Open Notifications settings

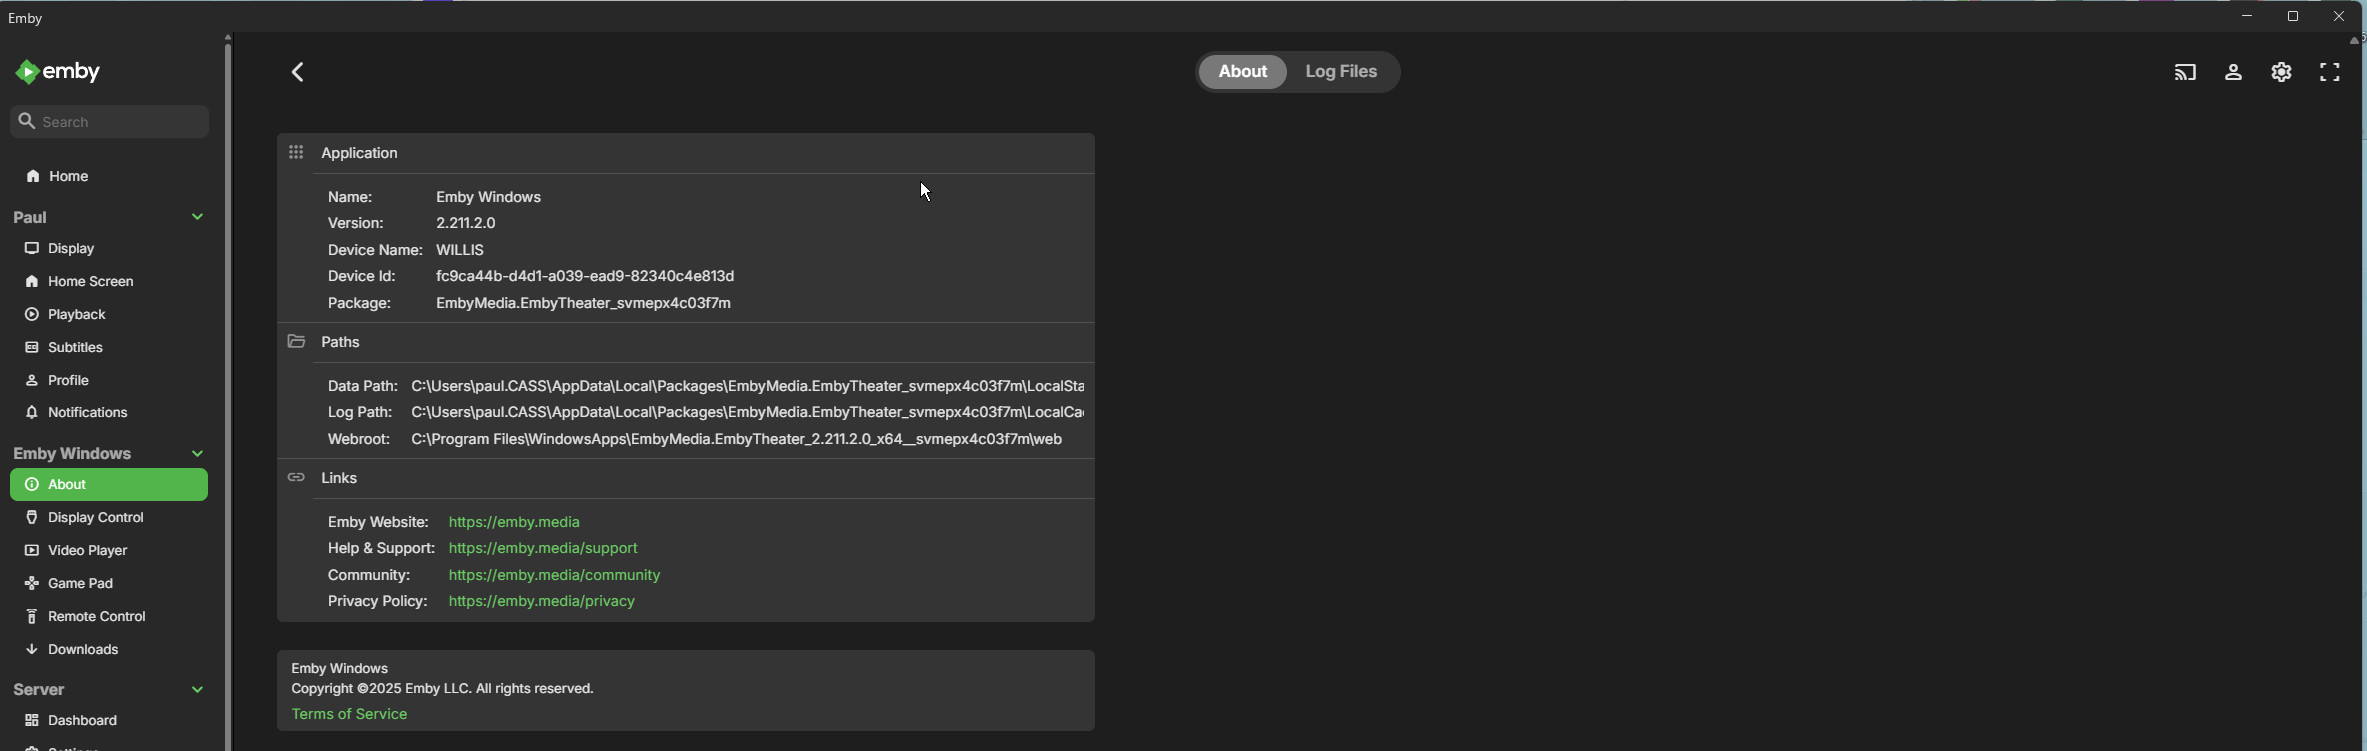[109, 413]
